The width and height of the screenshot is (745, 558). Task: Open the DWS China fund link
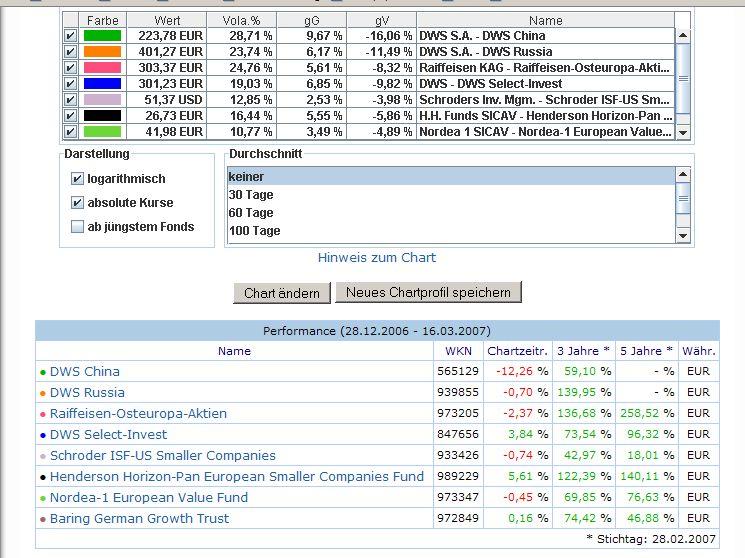[85, 372]
